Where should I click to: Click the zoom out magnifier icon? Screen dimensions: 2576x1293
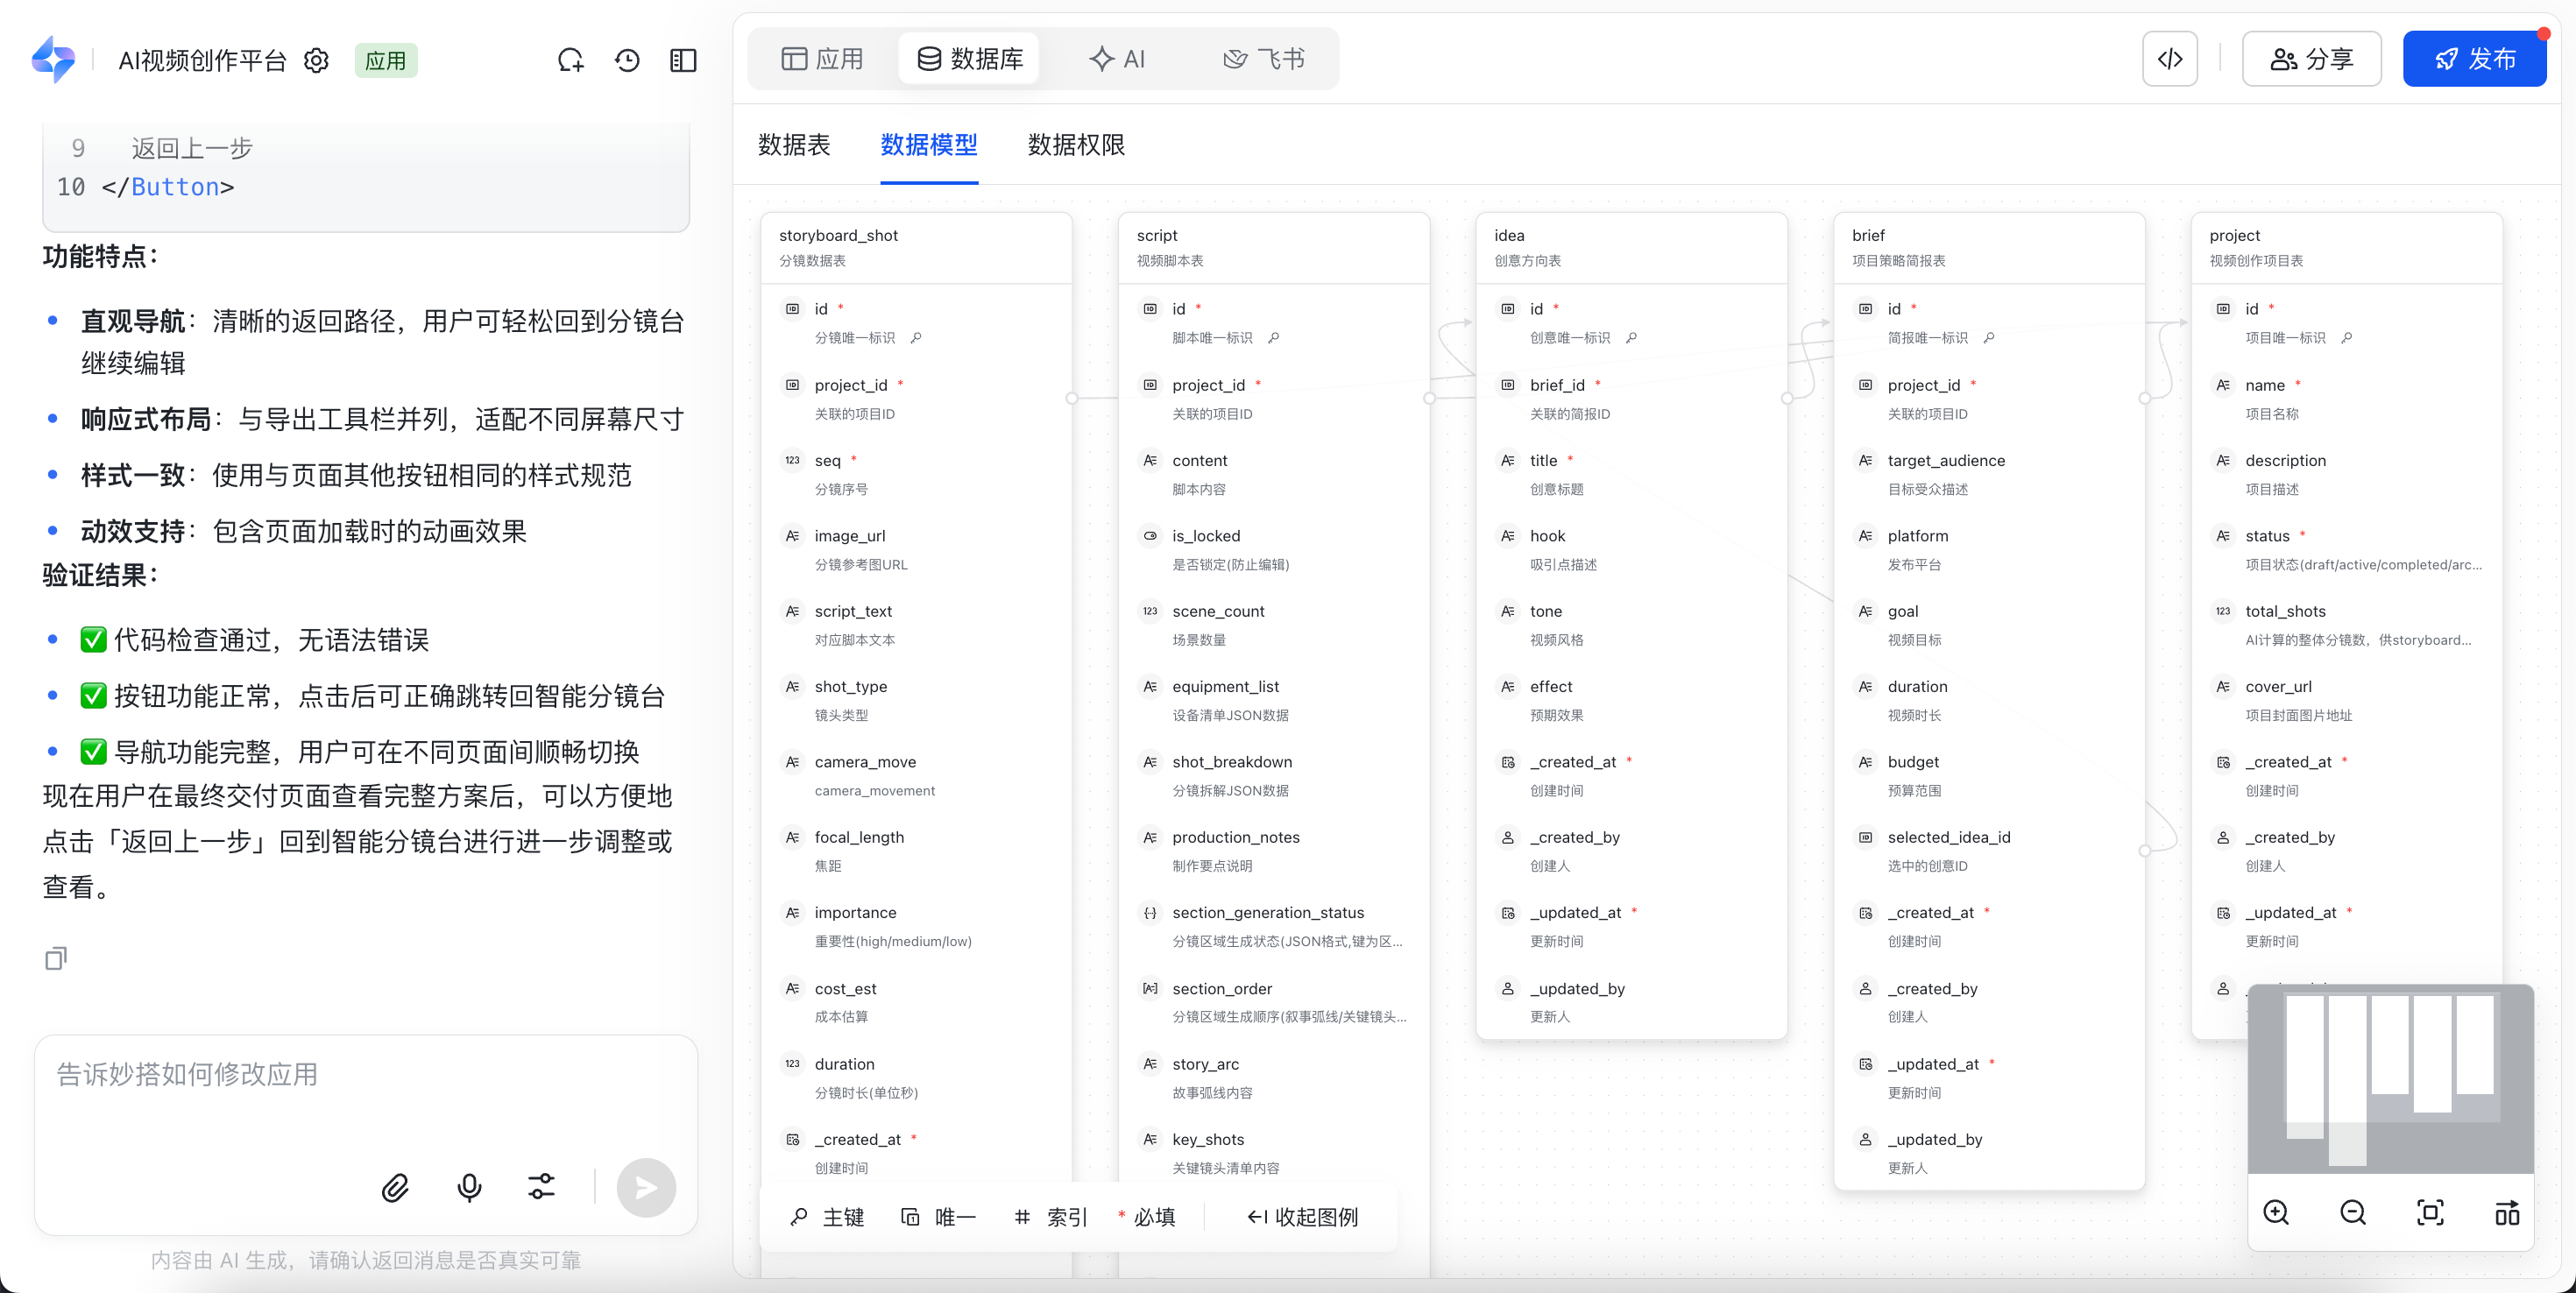click(x=2353, y=1212)
